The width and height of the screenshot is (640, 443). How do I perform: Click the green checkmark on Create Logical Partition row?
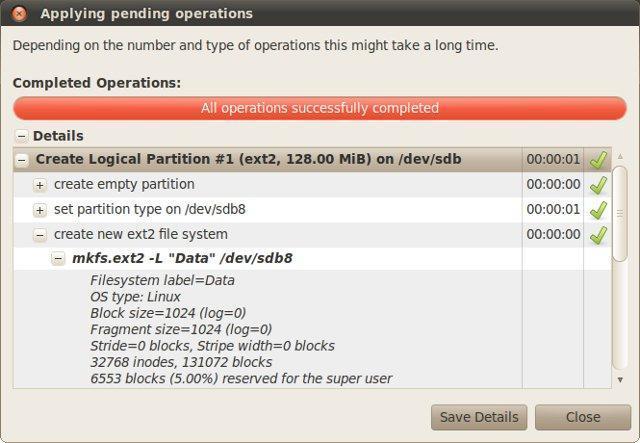click(x=598, y=160)
